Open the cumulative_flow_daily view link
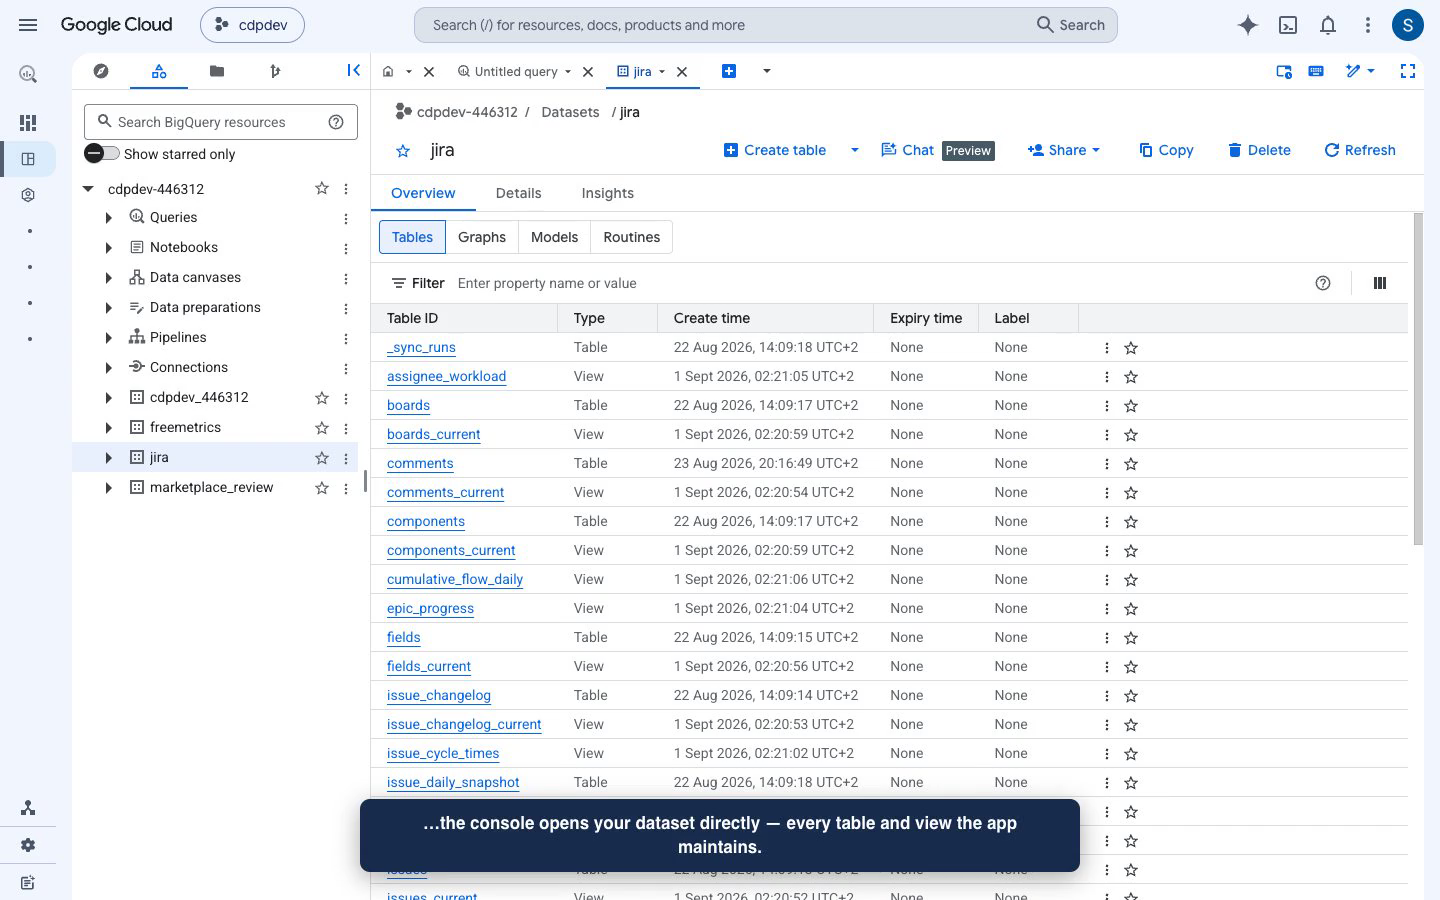Screen dimensions: 1440x900 point(455,580)
